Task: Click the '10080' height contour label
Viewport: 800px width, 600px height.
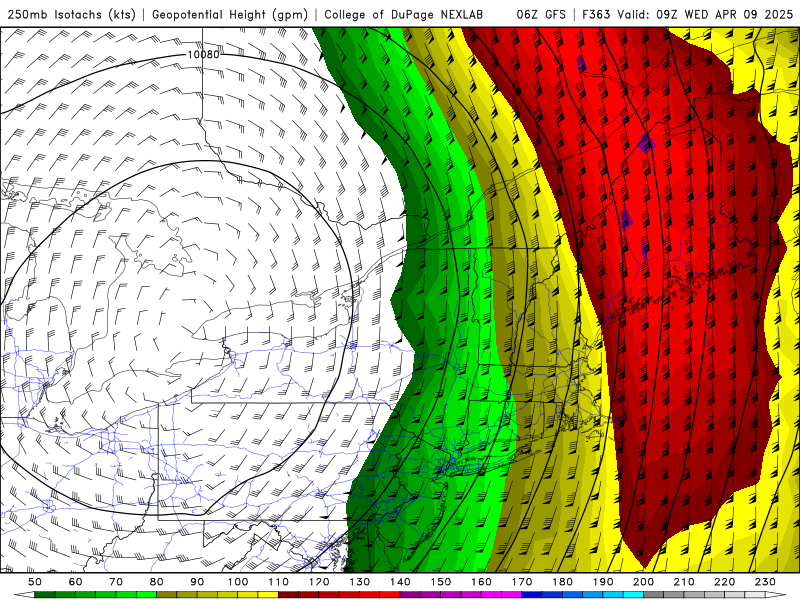Action: 203,54
